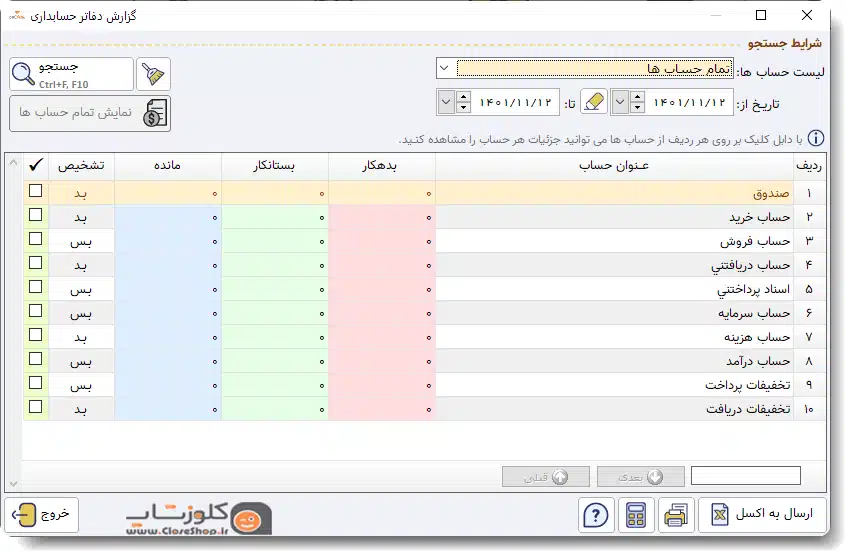846x552 pixels.
Task: Select the اسناد پرداختني row title
Action: 753,289
